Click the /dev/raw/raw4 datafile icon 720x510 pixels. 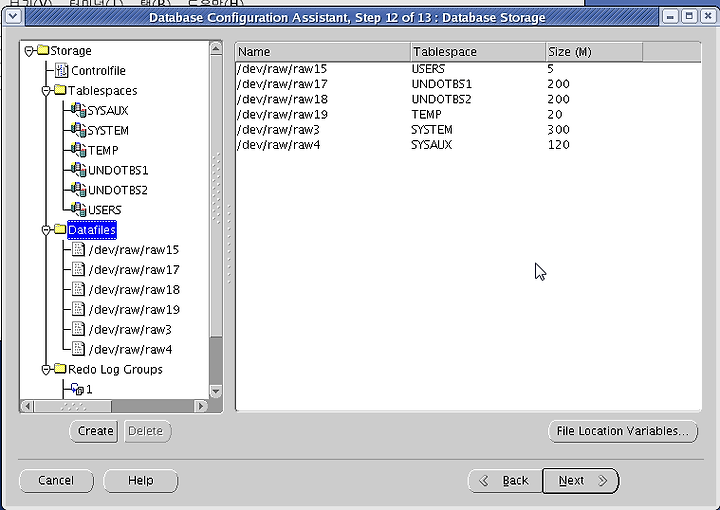79,349
